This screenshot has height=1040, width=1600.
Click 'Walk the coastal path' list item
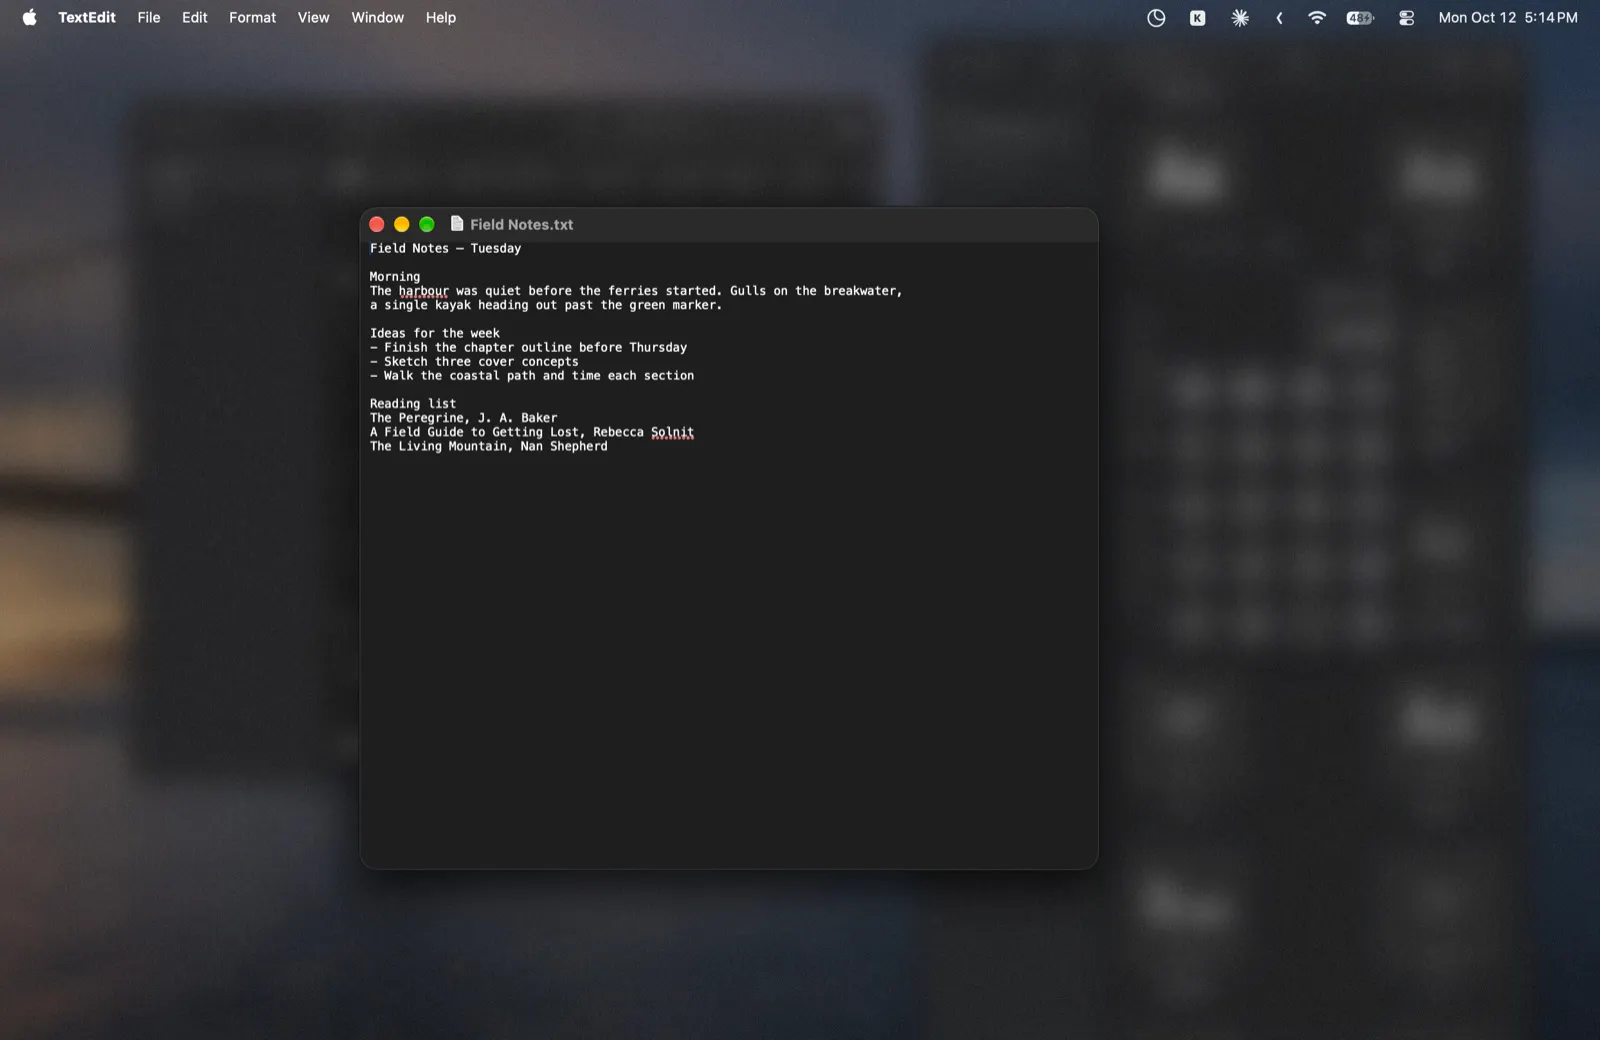(531, 375)
